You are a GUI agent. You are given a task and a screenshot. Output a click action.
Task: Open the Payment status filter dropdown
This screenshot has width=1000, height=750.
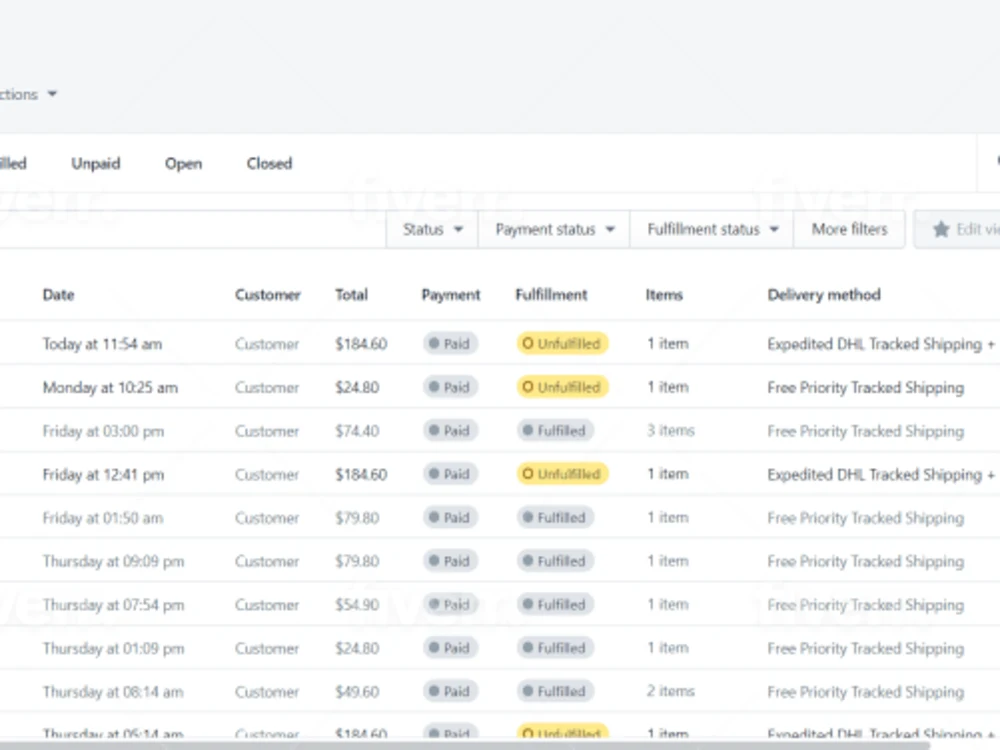pyautogui.click(x=554, y=230)
